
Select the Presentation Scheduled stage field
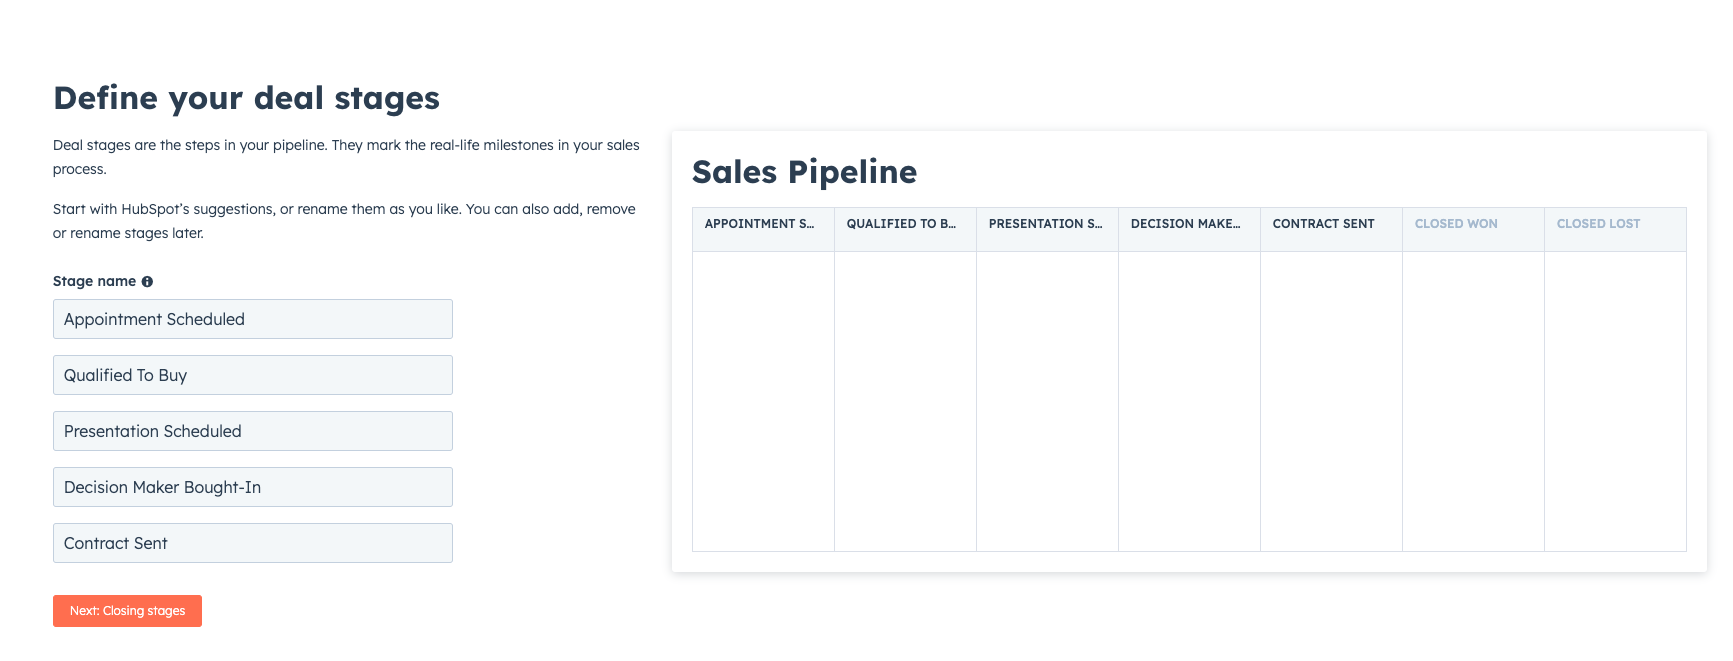point(252,431)
